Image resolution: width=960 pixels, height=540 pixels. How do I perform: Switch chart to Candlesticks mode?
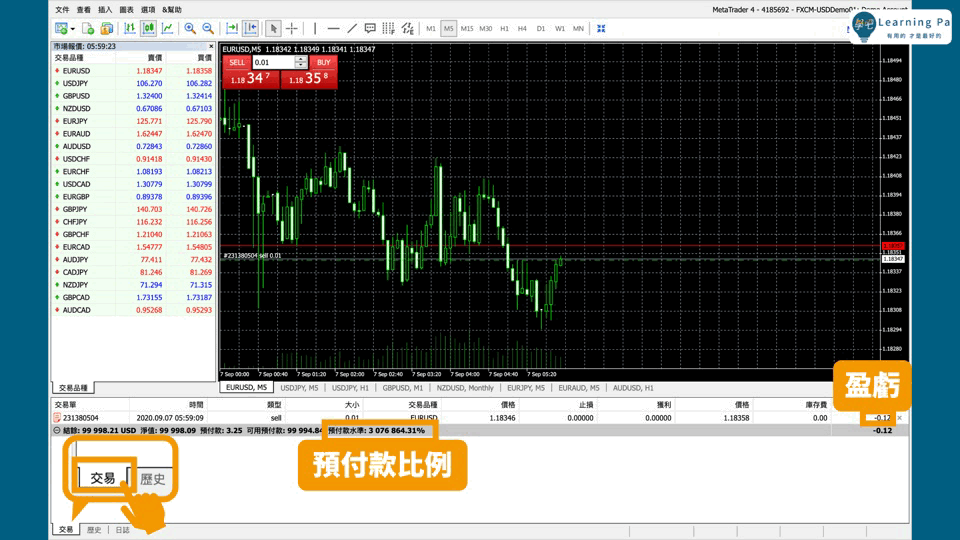148,28
